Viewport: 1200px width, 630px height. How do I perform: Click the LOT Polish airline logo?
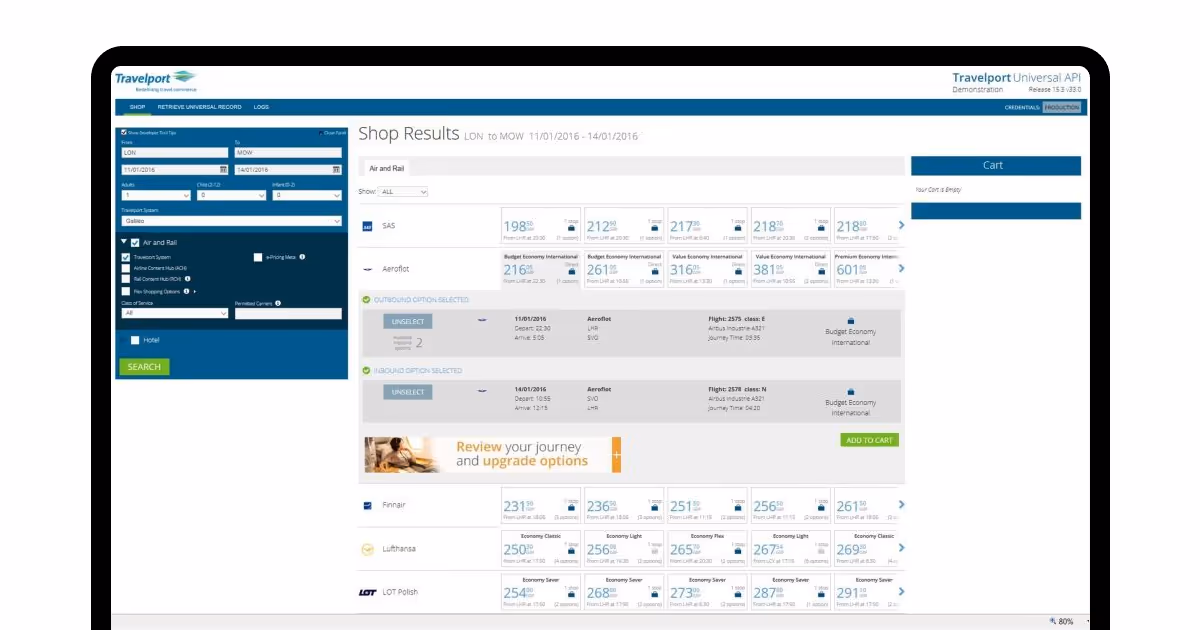point(367,592)
